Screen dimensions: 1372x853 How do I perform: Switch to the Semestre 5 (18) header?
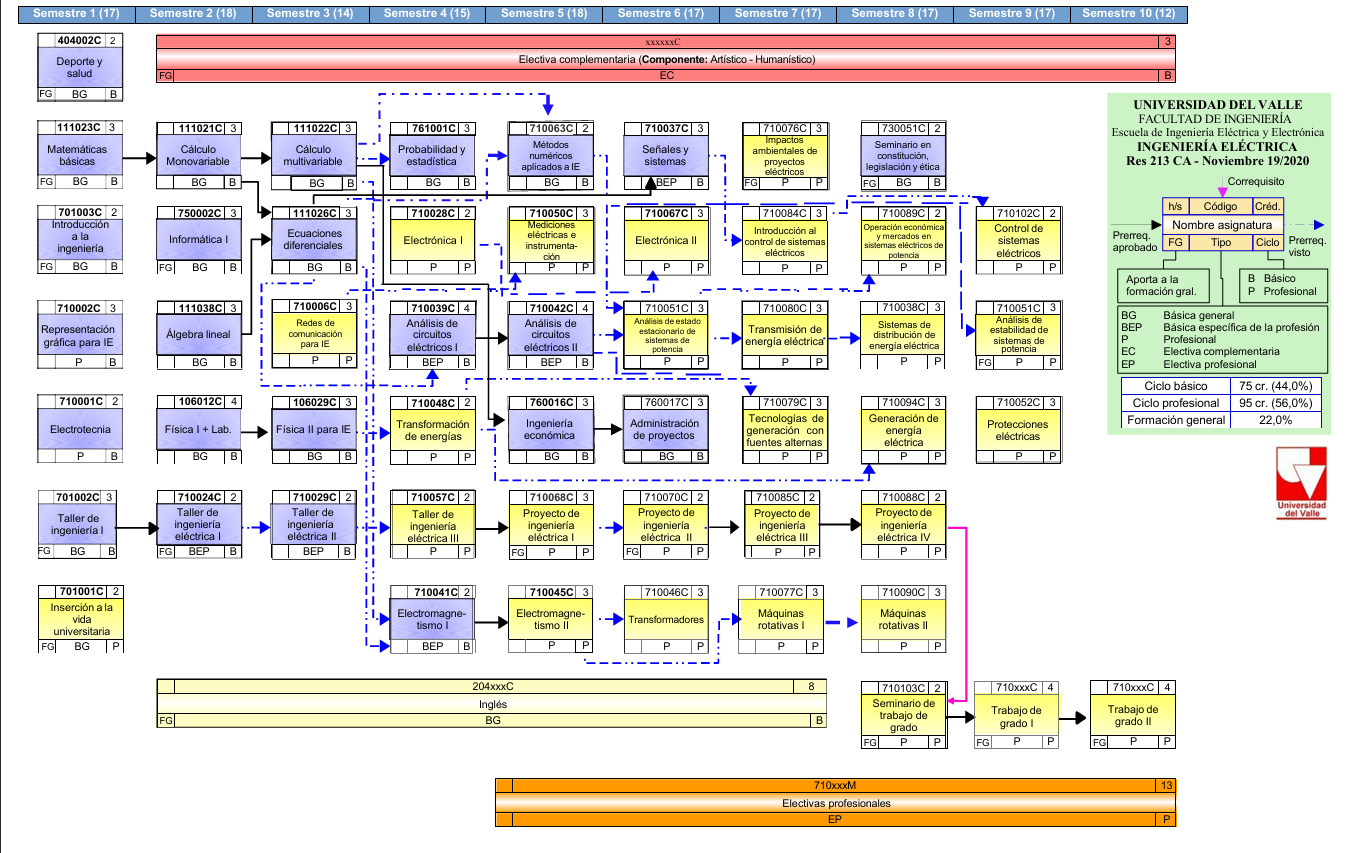(x=544, y=13)
